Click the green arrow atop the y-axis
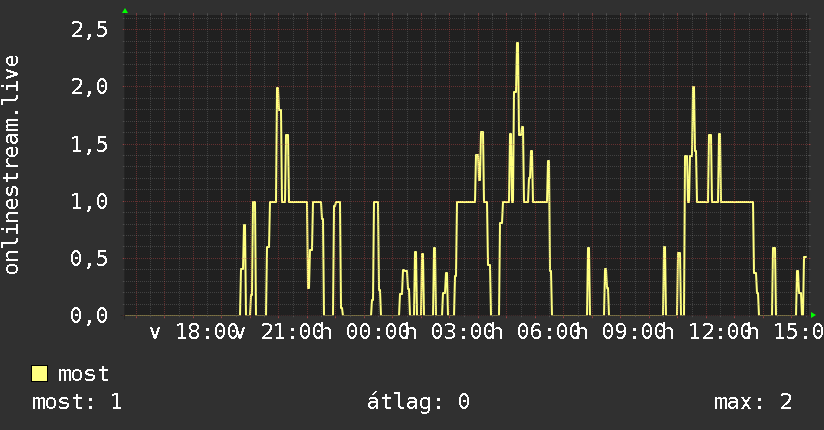824x430 pixels. point(125,11)
